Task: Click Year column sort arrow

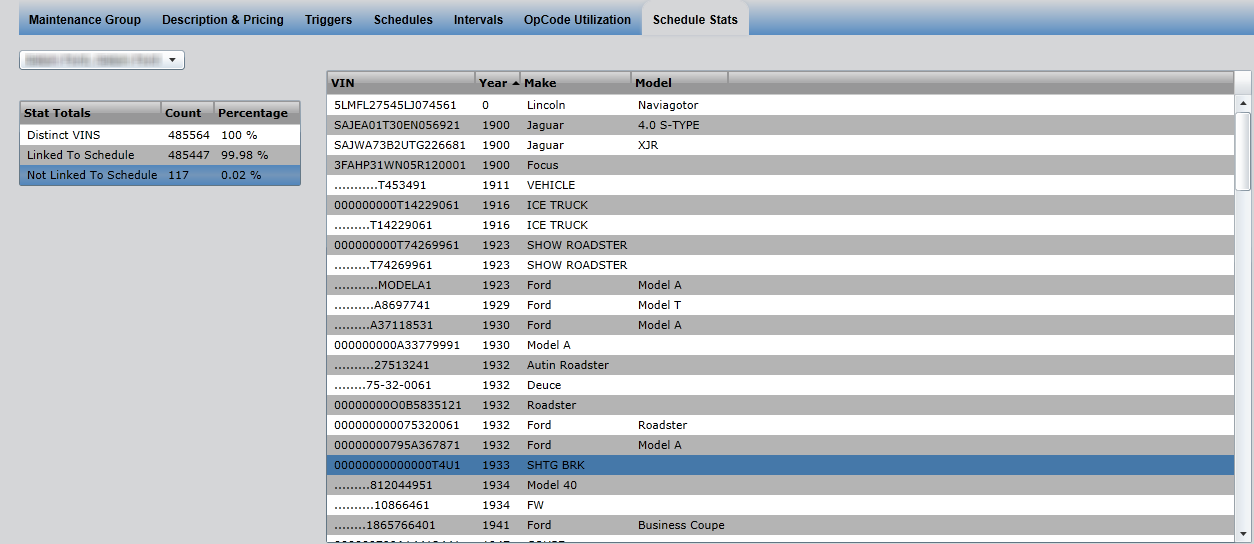Action: click(x=515, y=83)
